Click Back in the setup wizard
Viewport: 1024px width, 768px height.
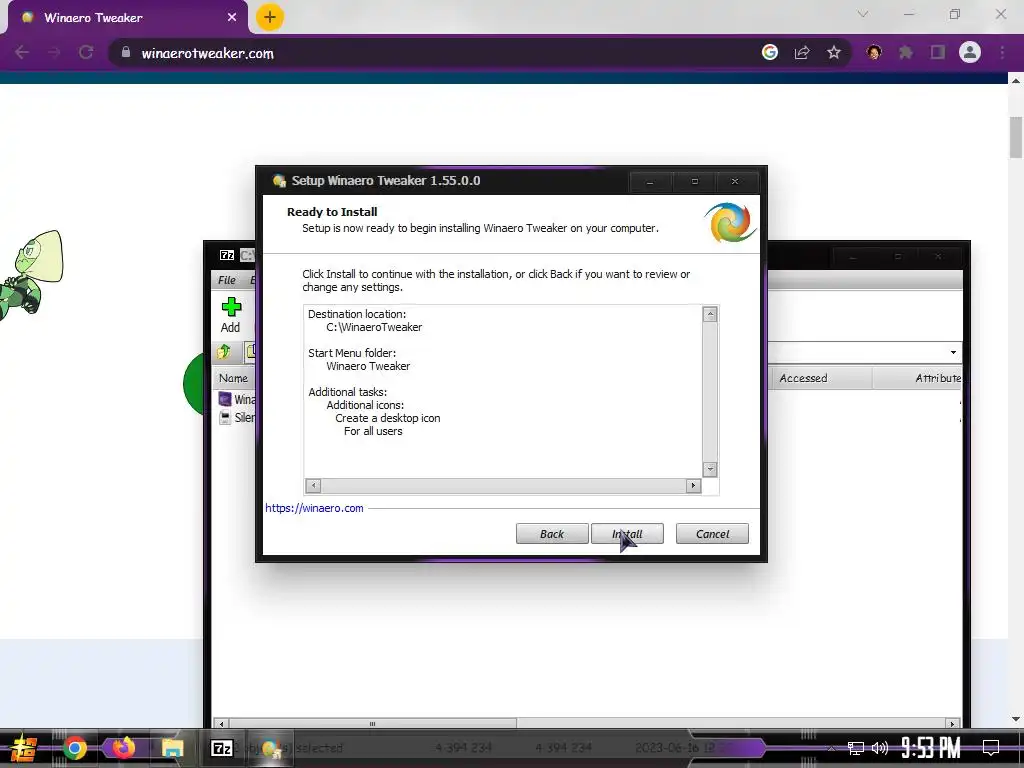click(552, 534)
